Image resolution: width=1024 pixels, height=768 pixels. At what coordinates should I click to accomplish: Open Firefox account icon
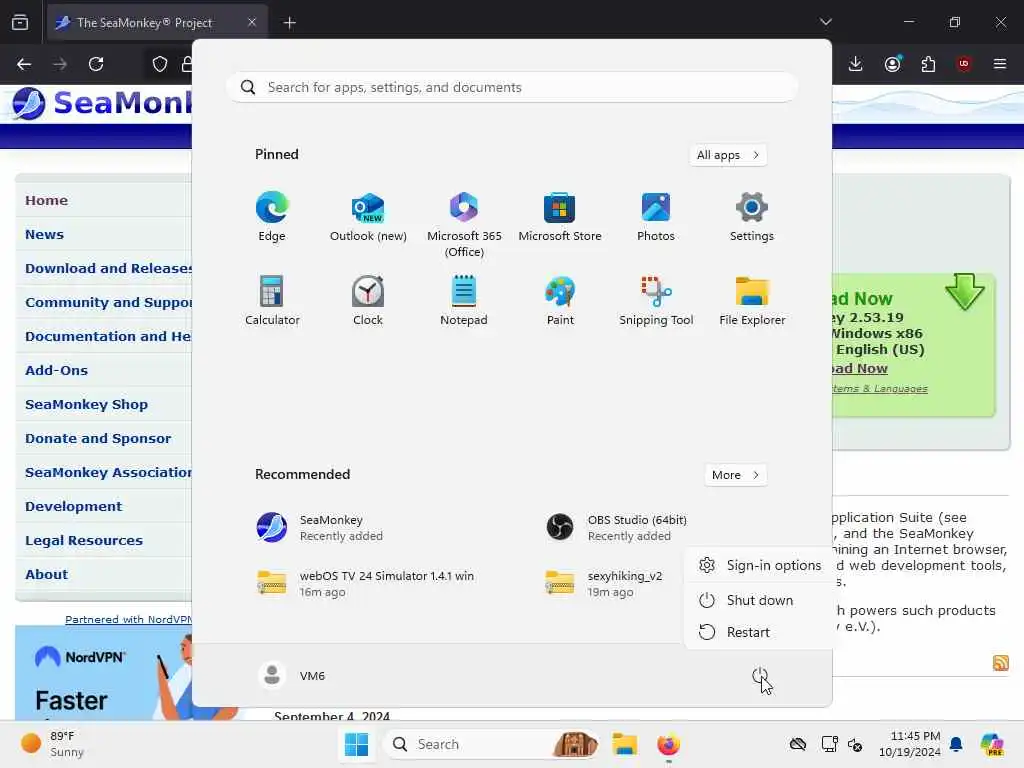tap(892, 64)
